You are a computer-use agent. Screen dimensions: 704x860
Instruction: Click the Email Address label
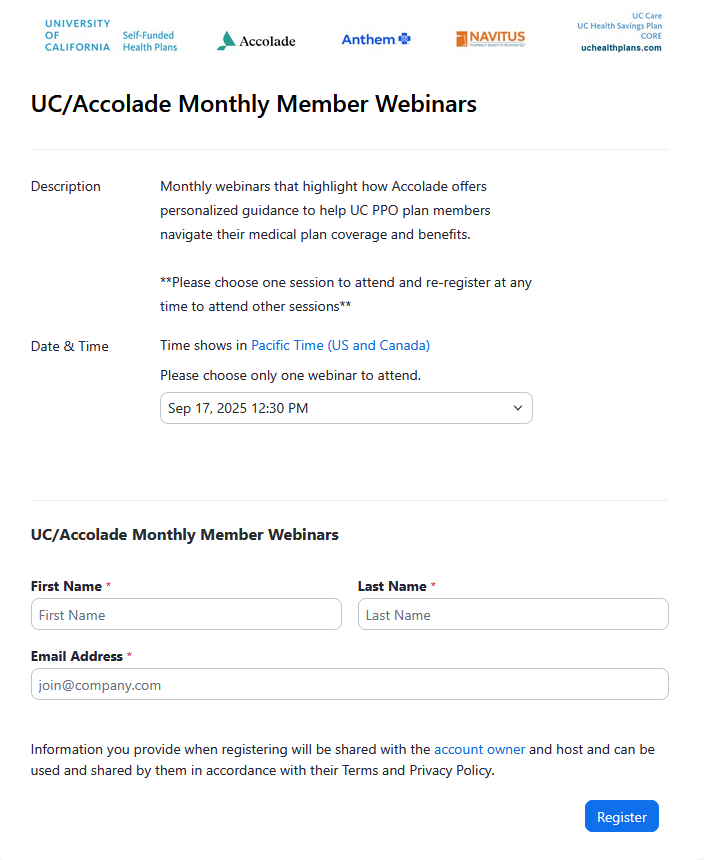click(77, 656)
